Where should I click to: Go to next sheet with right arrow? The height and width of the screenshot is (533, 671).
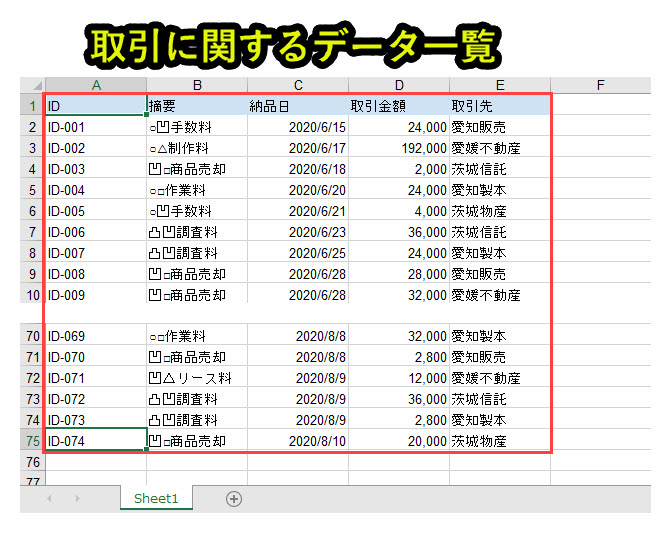(x=77, y=499)
